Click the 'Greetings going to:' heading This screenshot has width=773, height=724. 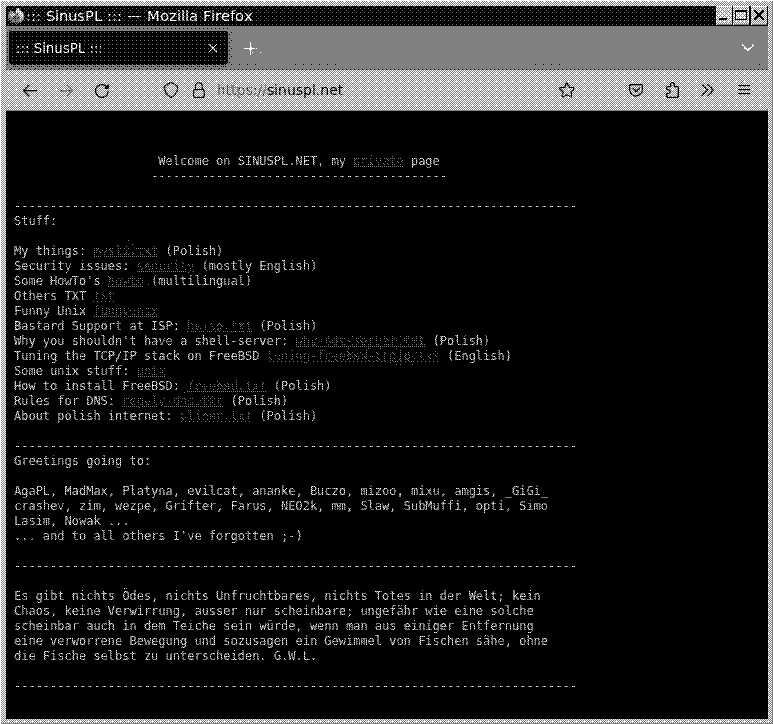pyautogui.click(x=82, y=461)
